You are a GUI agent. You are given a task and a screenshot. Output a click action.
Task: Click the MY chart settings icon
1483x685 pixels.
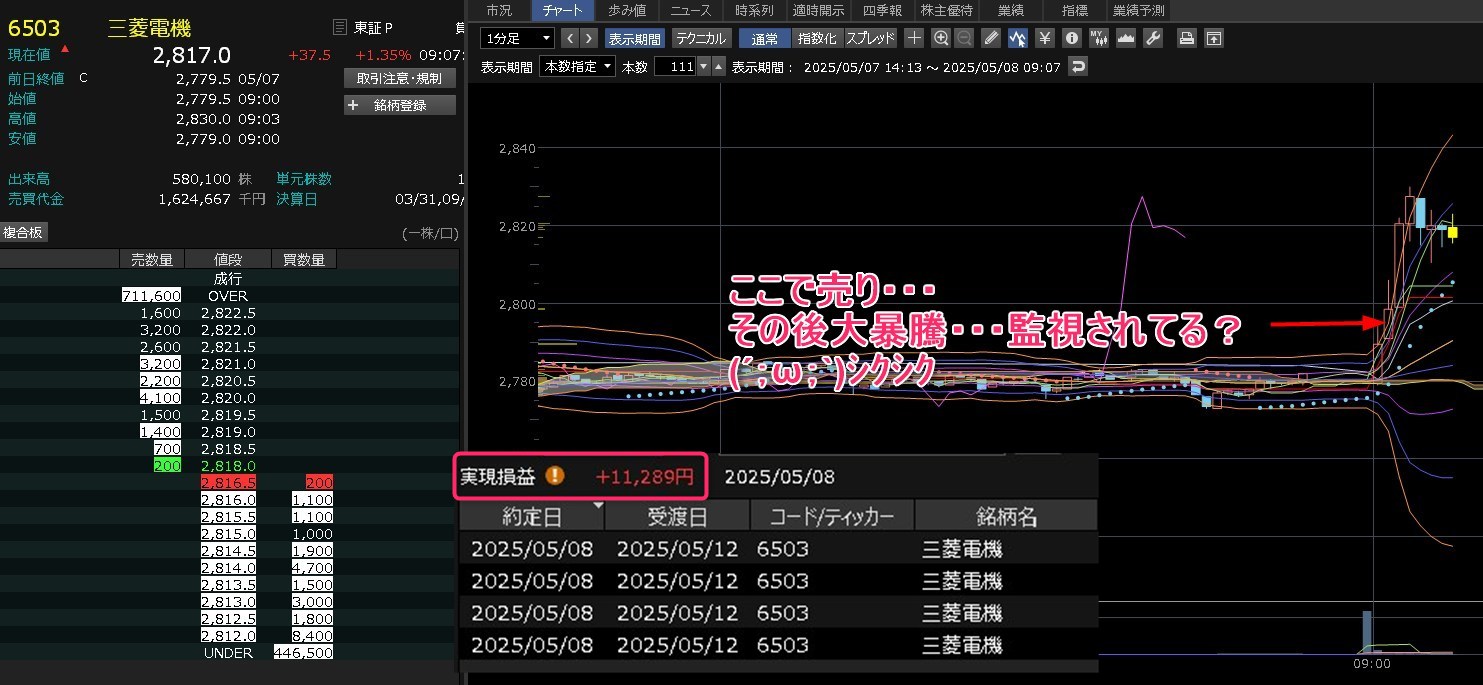click(1099, 38)
